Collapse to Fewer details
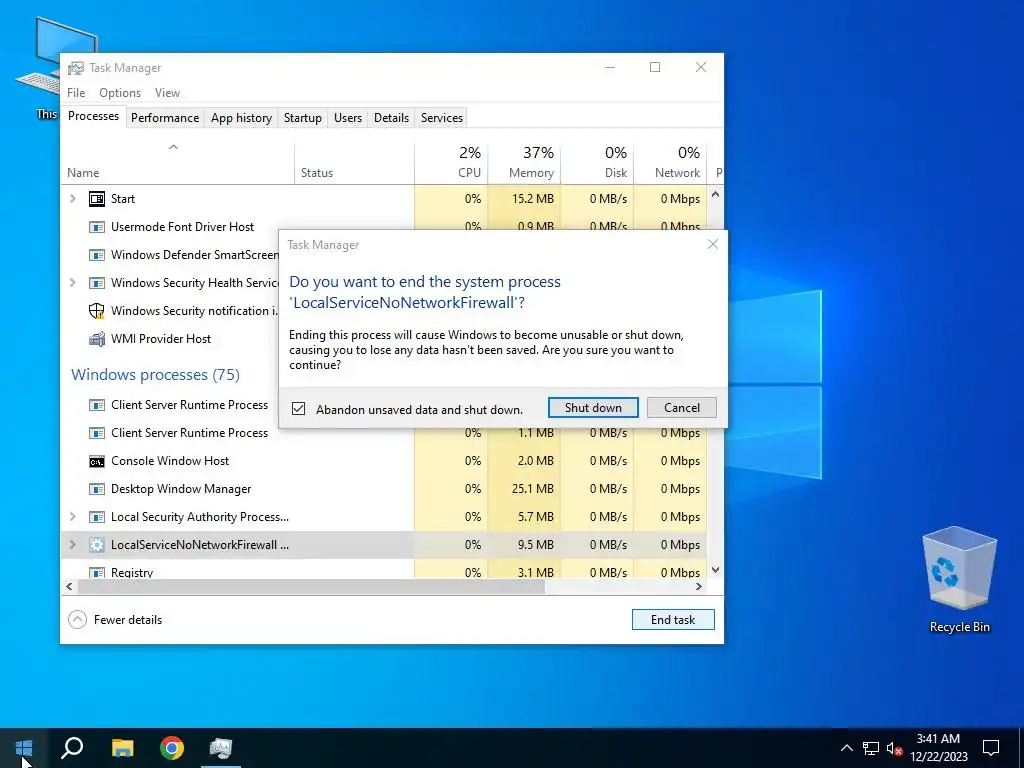Screen dimensions: 1024x768 (115, 620)
